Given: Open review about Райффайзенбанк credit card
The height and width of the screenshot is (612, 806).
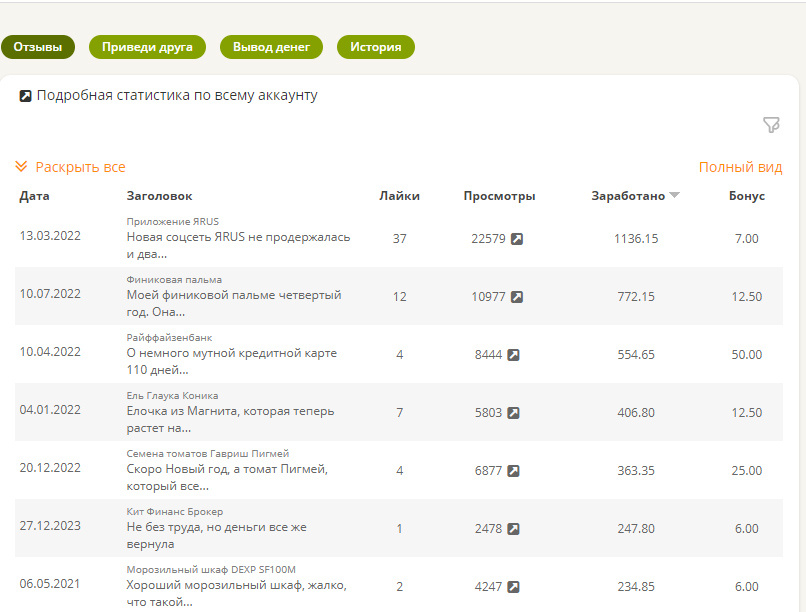Looking at the screenshot, I should pos(231,362).
